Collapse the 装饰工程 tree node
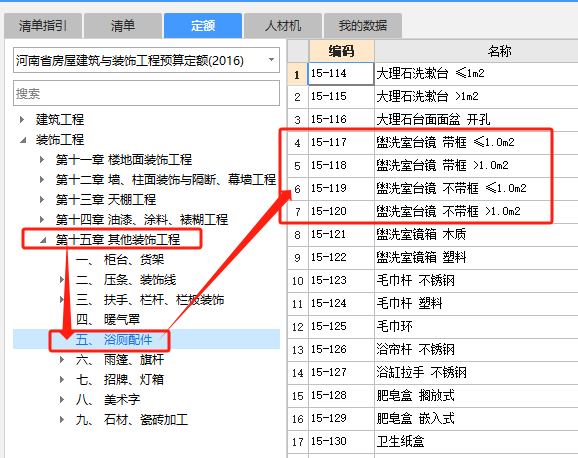Screen dimensions: 578x458 tap(23, 140)
